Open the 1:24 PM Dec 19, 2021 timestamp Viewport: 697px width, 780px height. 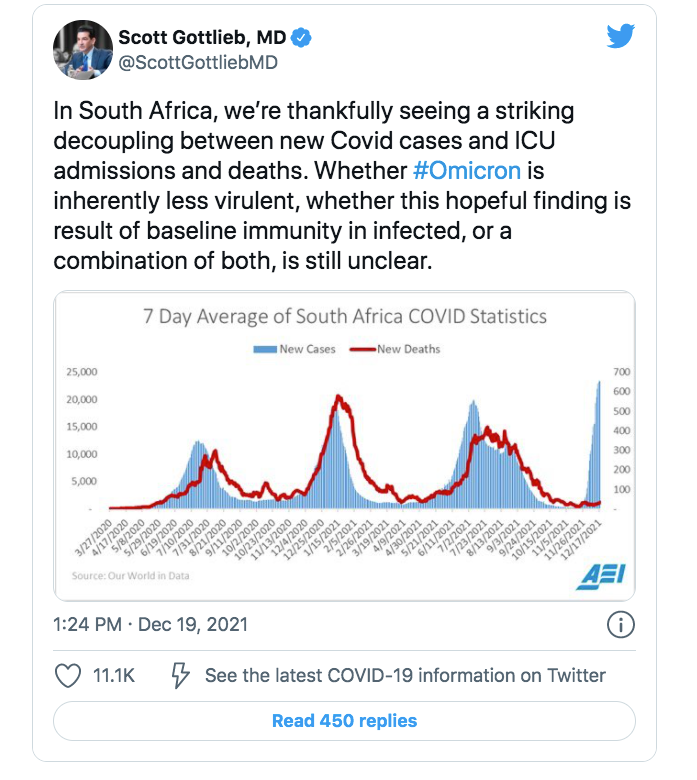click(x=150, y=625)
